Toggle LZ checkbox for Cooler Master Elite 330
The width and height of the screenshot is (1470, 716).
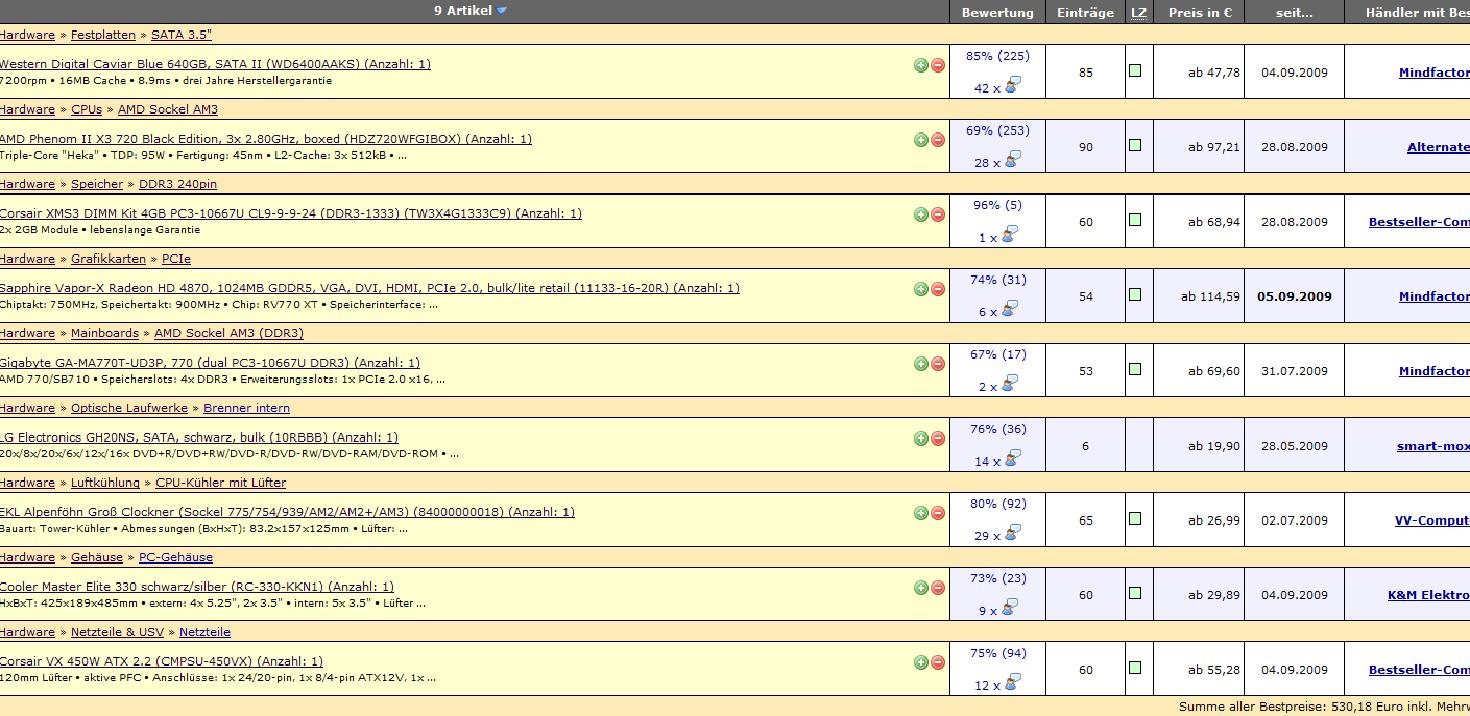(1135, 593)
